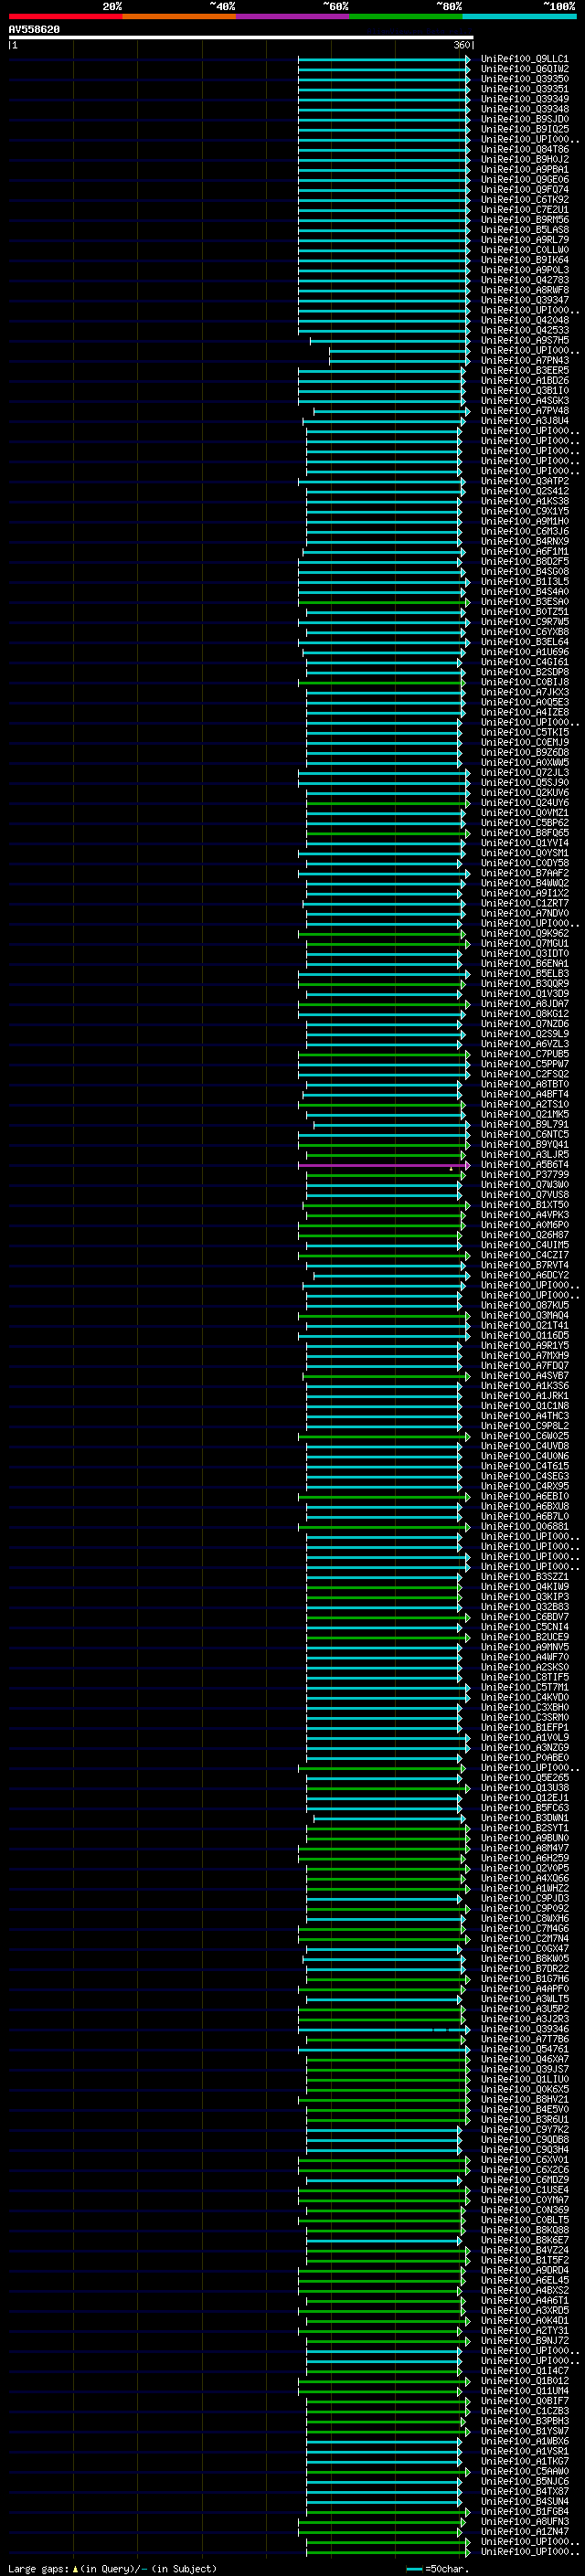Screen dimensions: 585x2576
Task: Select the UniRef100_C4RX95 label
Action: 524,1487
